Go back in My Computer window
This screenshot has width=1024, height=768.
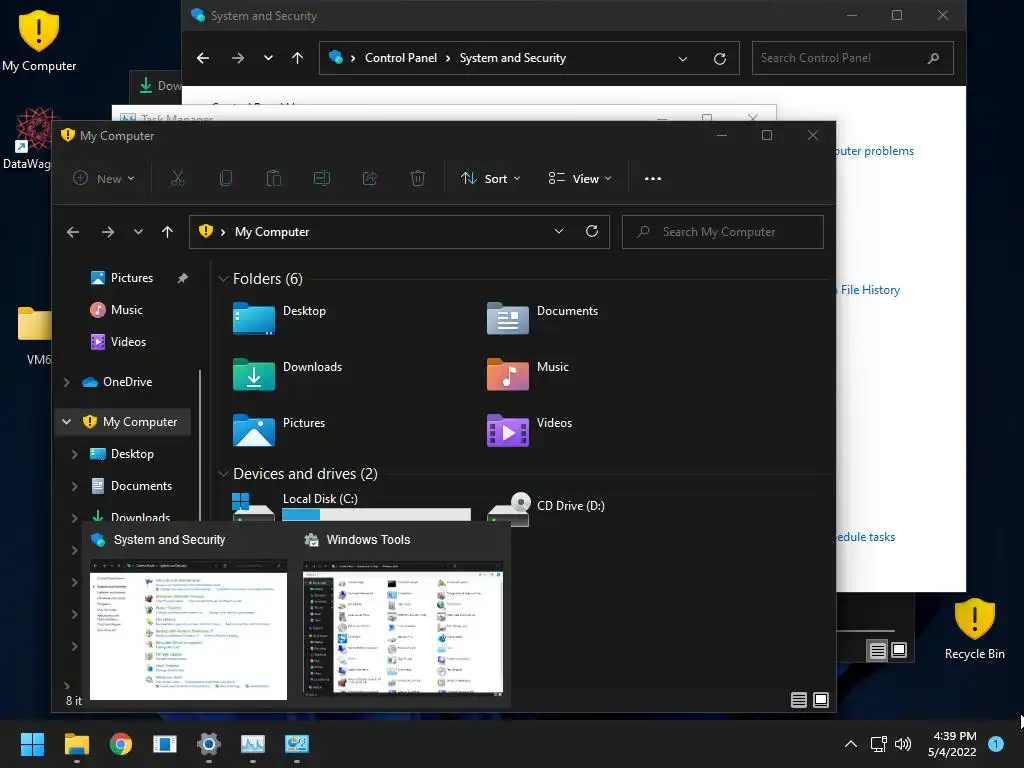pos(73,232)
